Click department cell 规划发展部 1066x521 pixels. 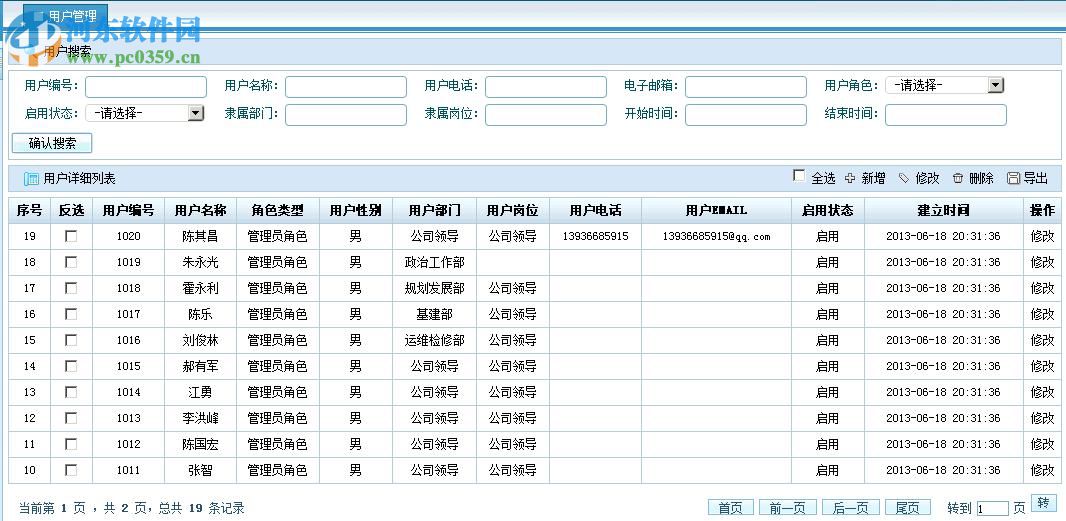(x=434, y=288)
